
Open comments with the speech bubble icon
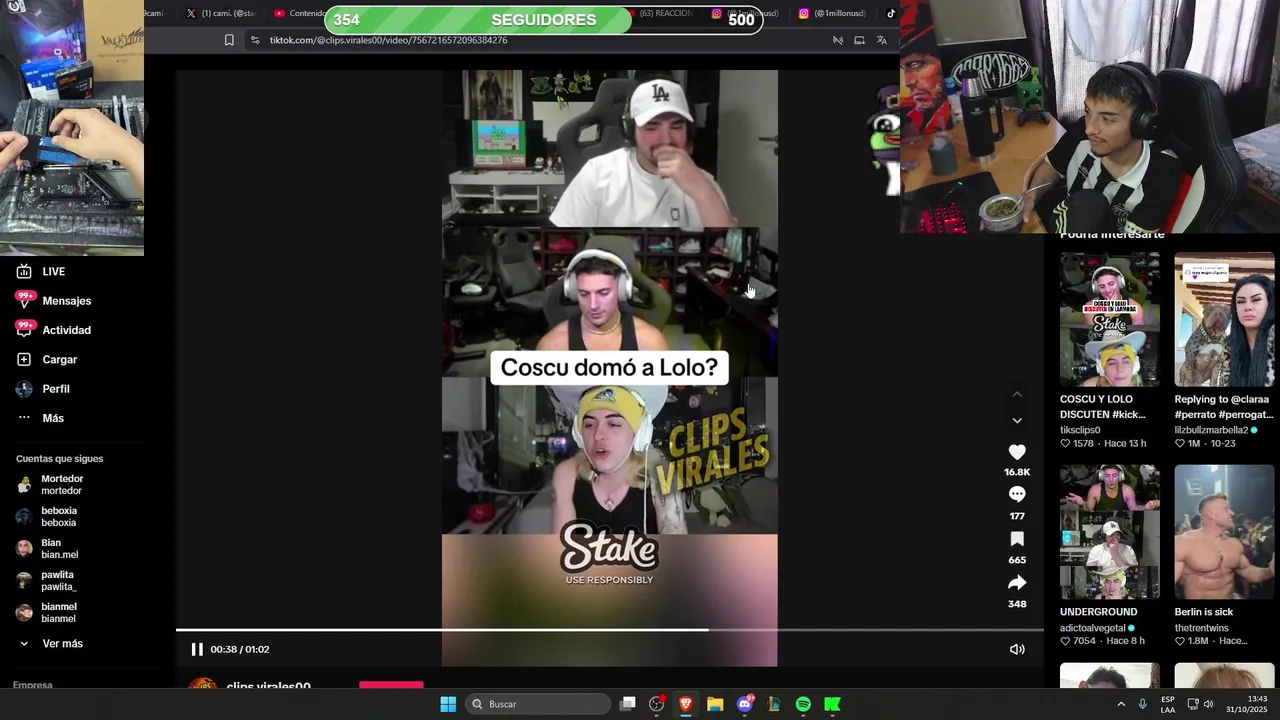(1017, 494)
